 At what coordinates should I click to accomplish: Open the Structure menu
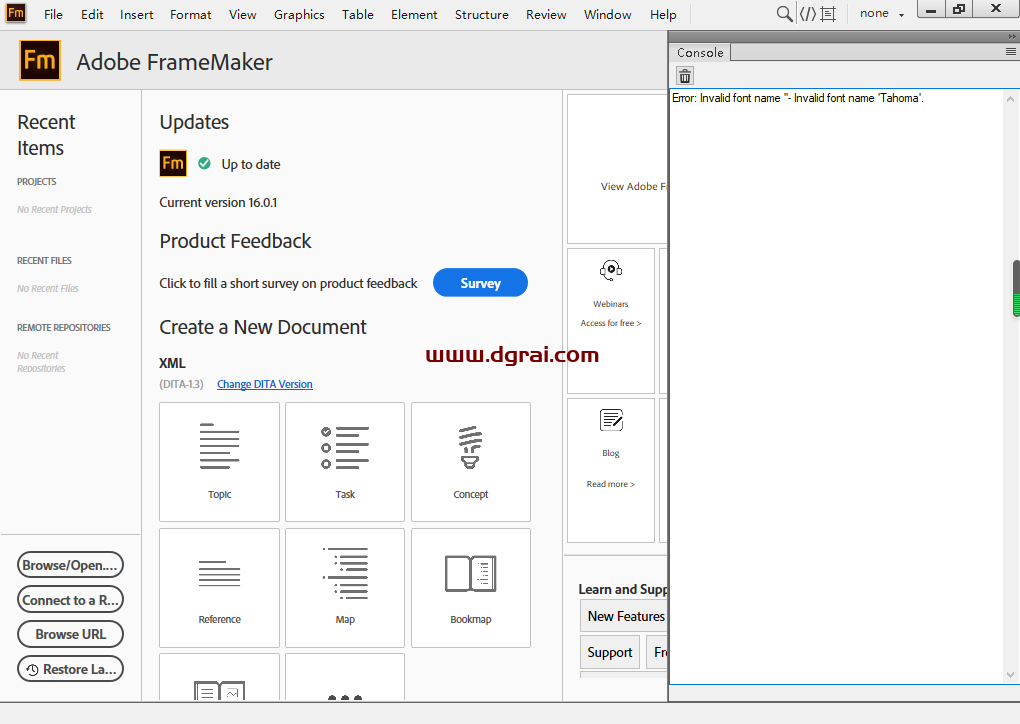click(x=481, y=14)
